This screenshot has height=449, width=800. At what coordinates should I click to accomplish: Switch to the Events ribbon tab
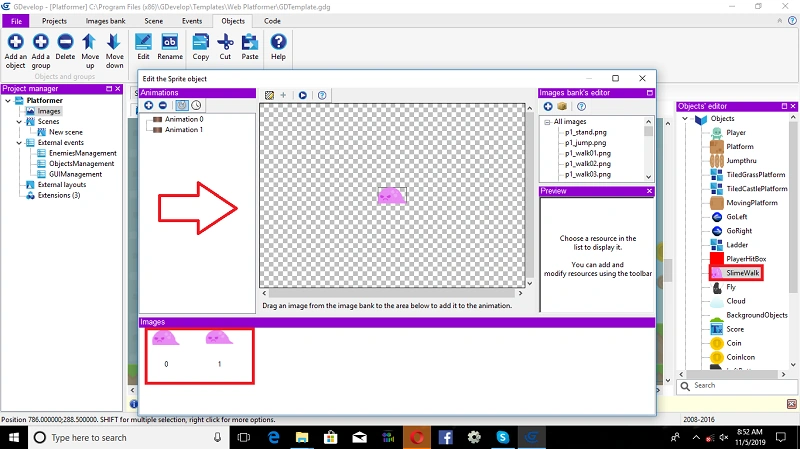click(x=192, y=21)
